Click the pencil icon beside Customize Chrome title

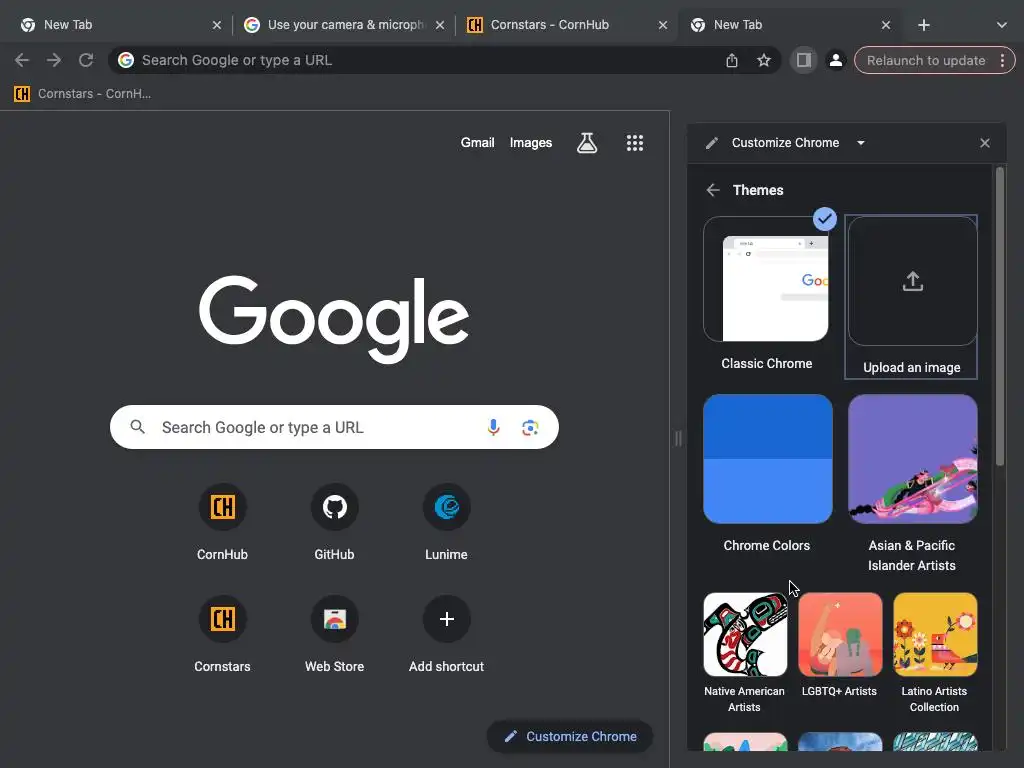pyautogui.click(x=712, y=142)
